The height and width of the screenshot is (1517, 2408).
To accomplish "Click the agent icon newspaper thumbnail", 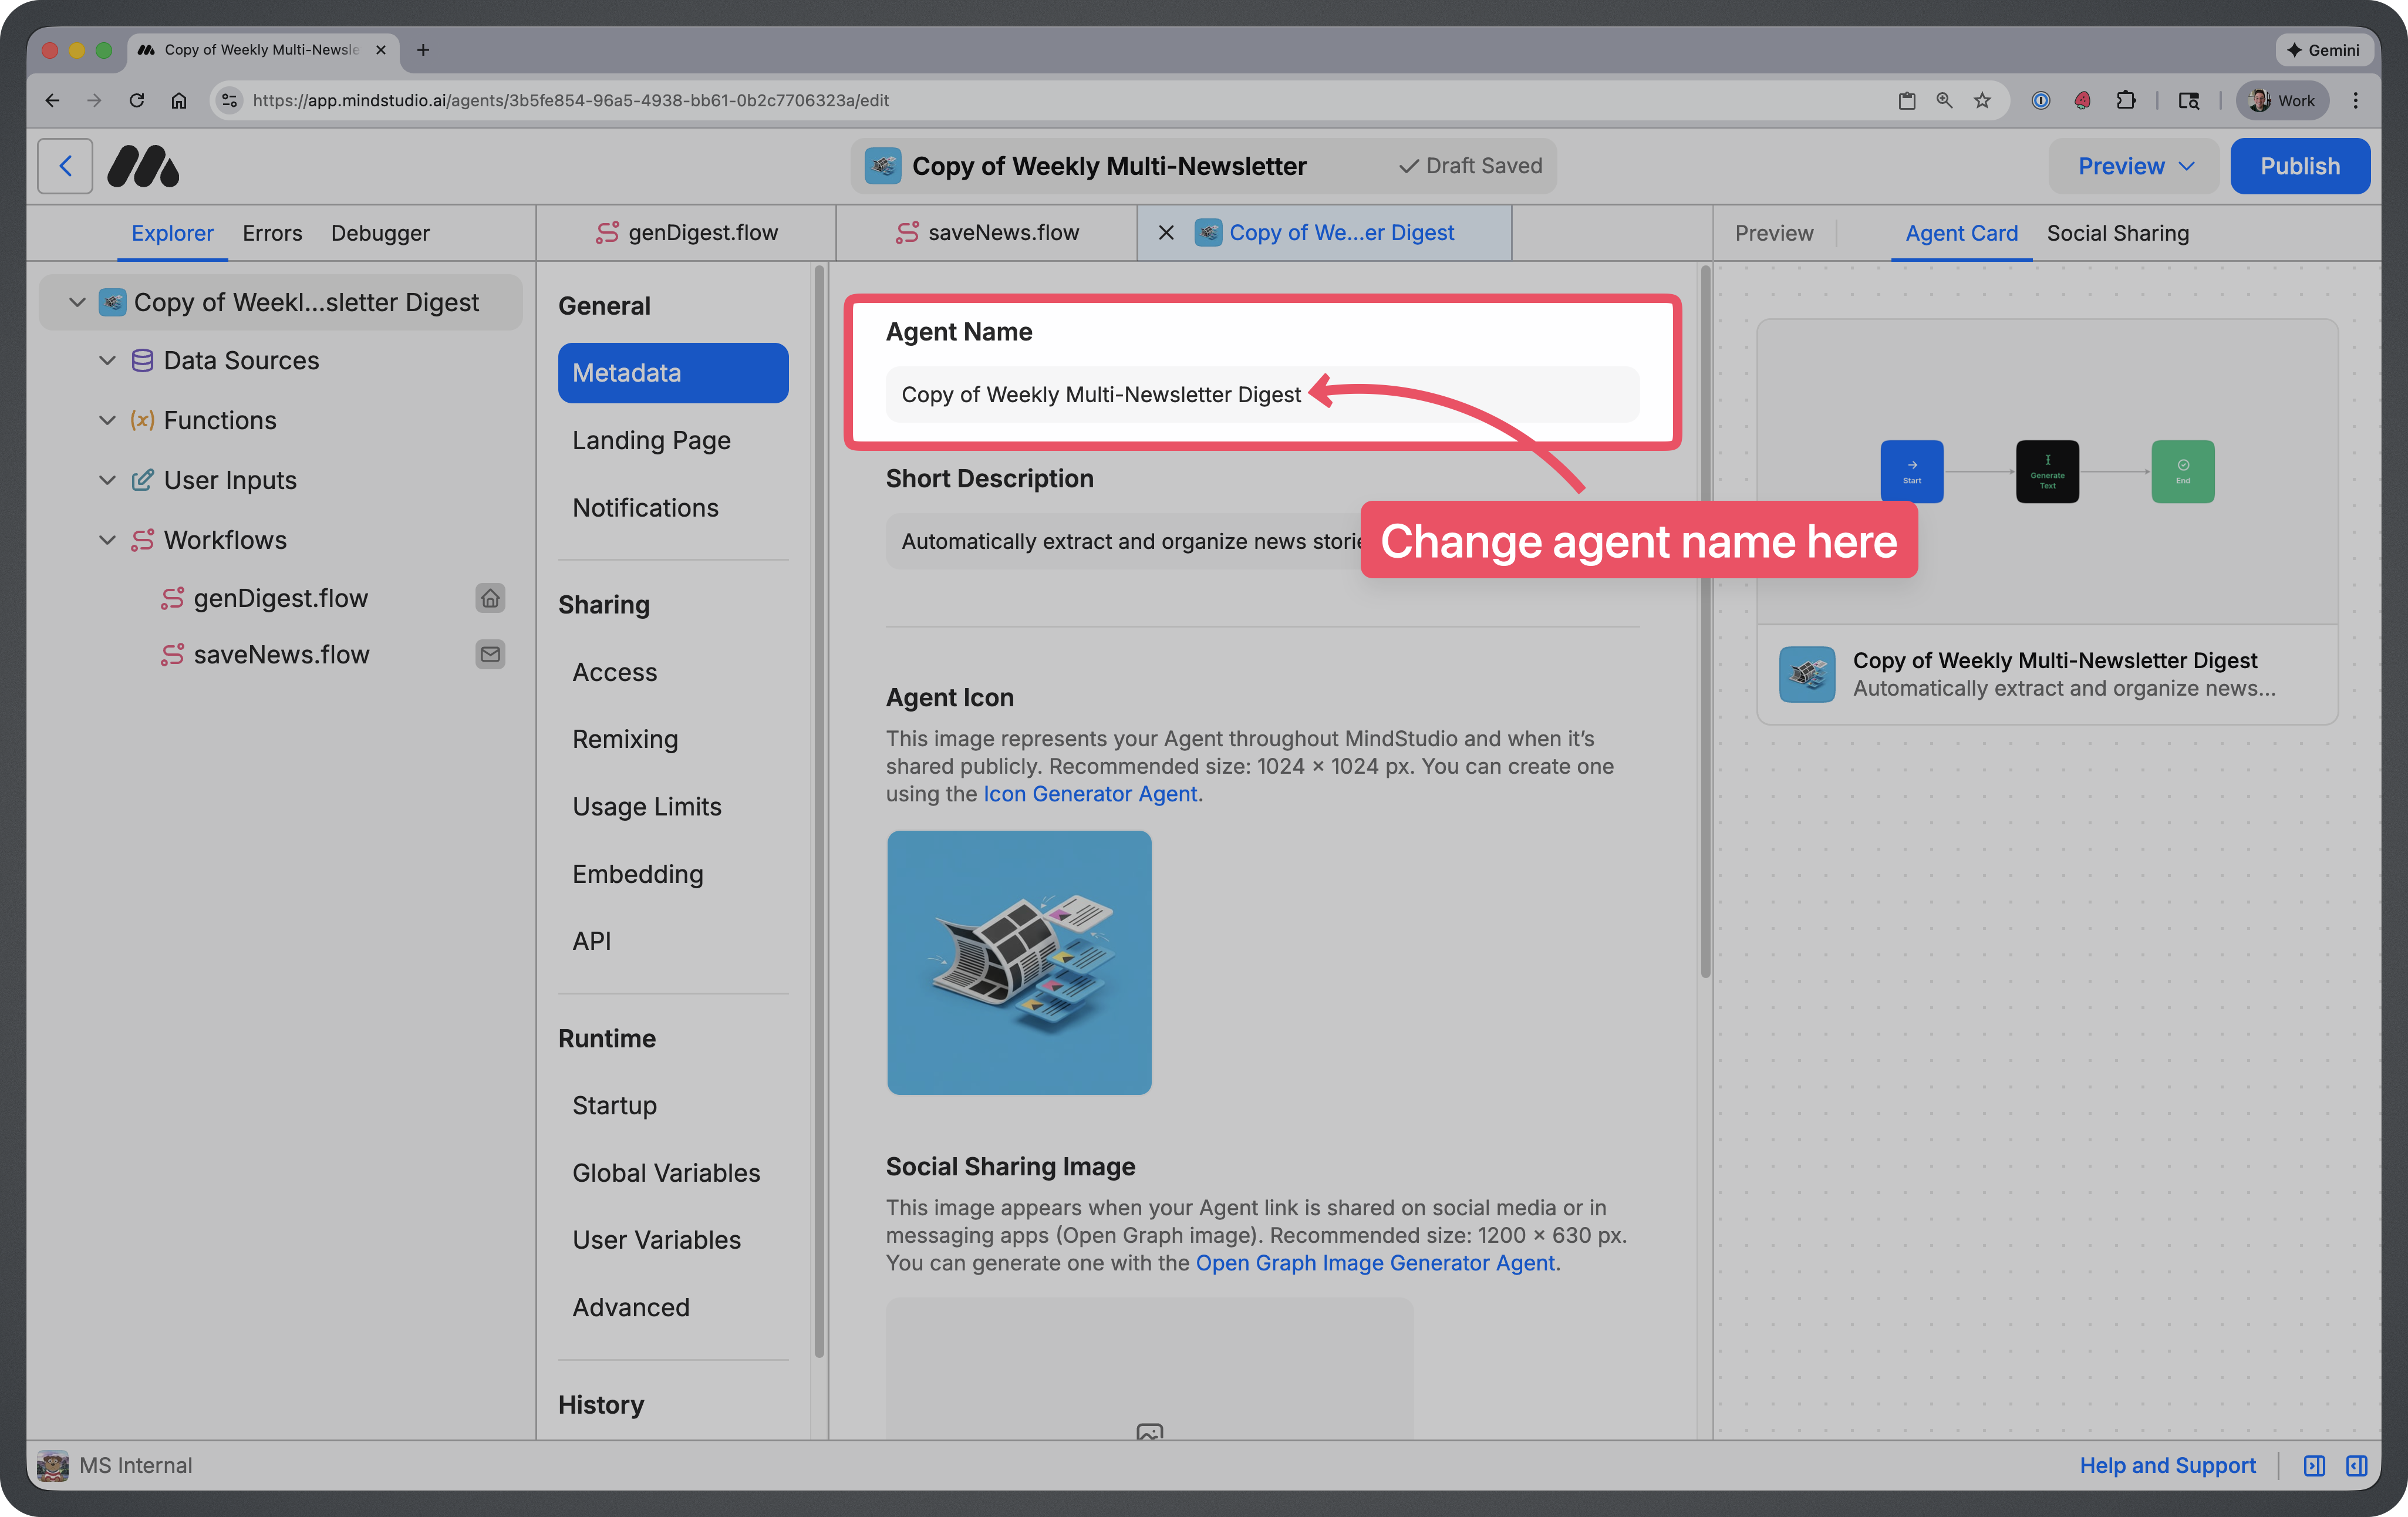I will pyautogui.click(x=1018, y=962).
